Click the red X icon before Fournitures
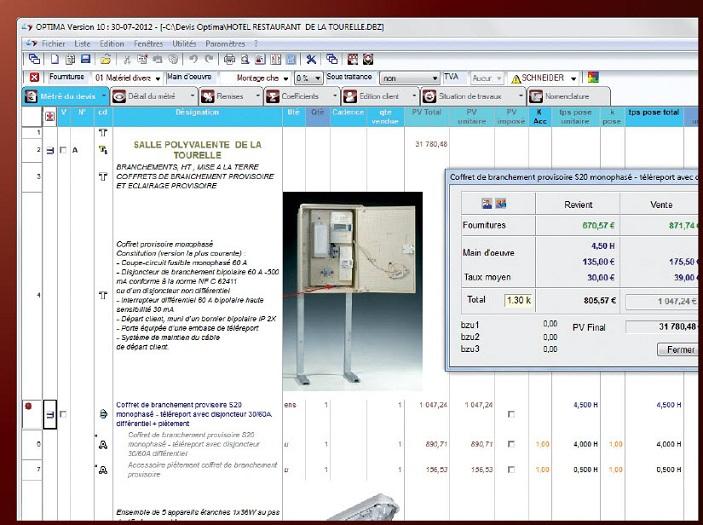The width and height of the screenshot is (703, 525). coord(34,78)
